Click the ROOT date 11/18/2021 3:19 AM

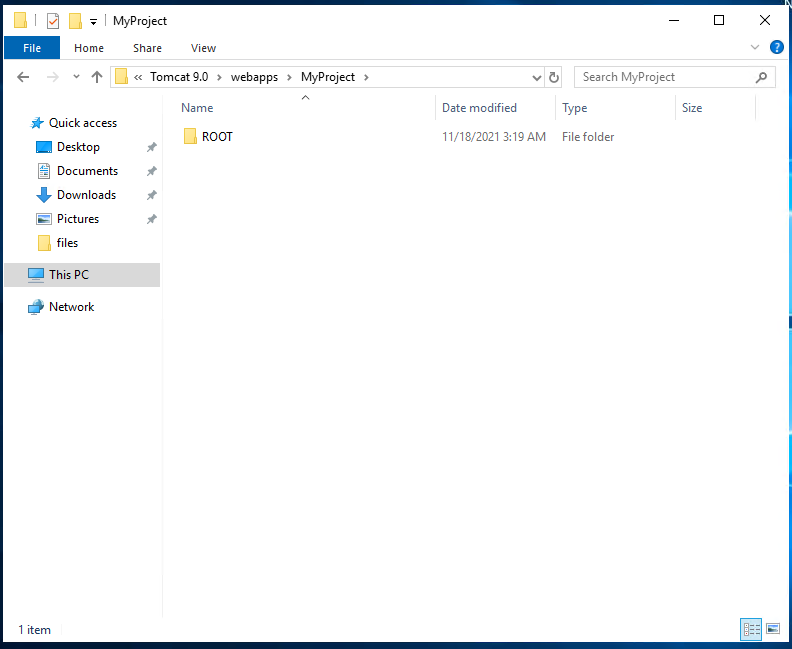click(x=493, y=136)
